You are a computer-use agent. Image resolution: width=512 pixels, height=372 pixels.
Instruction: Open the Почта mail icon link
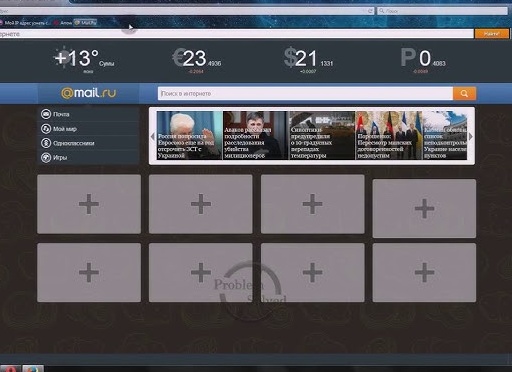tap(46, 114)
